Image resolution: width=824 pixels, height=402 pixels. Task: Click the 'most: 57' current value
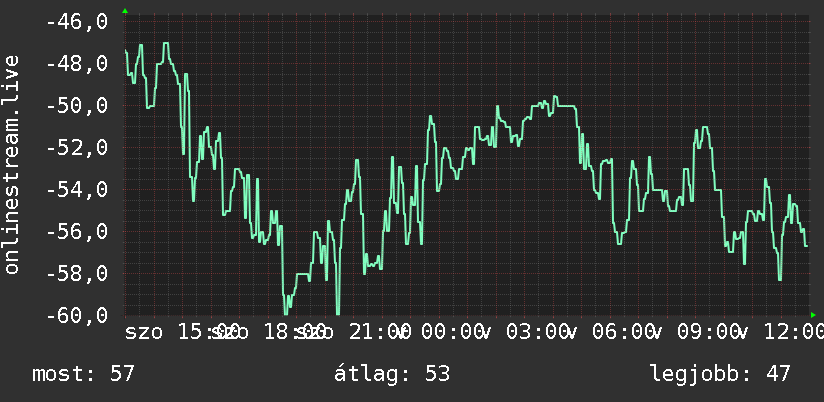pyautogui.click(x=84, y=374)
